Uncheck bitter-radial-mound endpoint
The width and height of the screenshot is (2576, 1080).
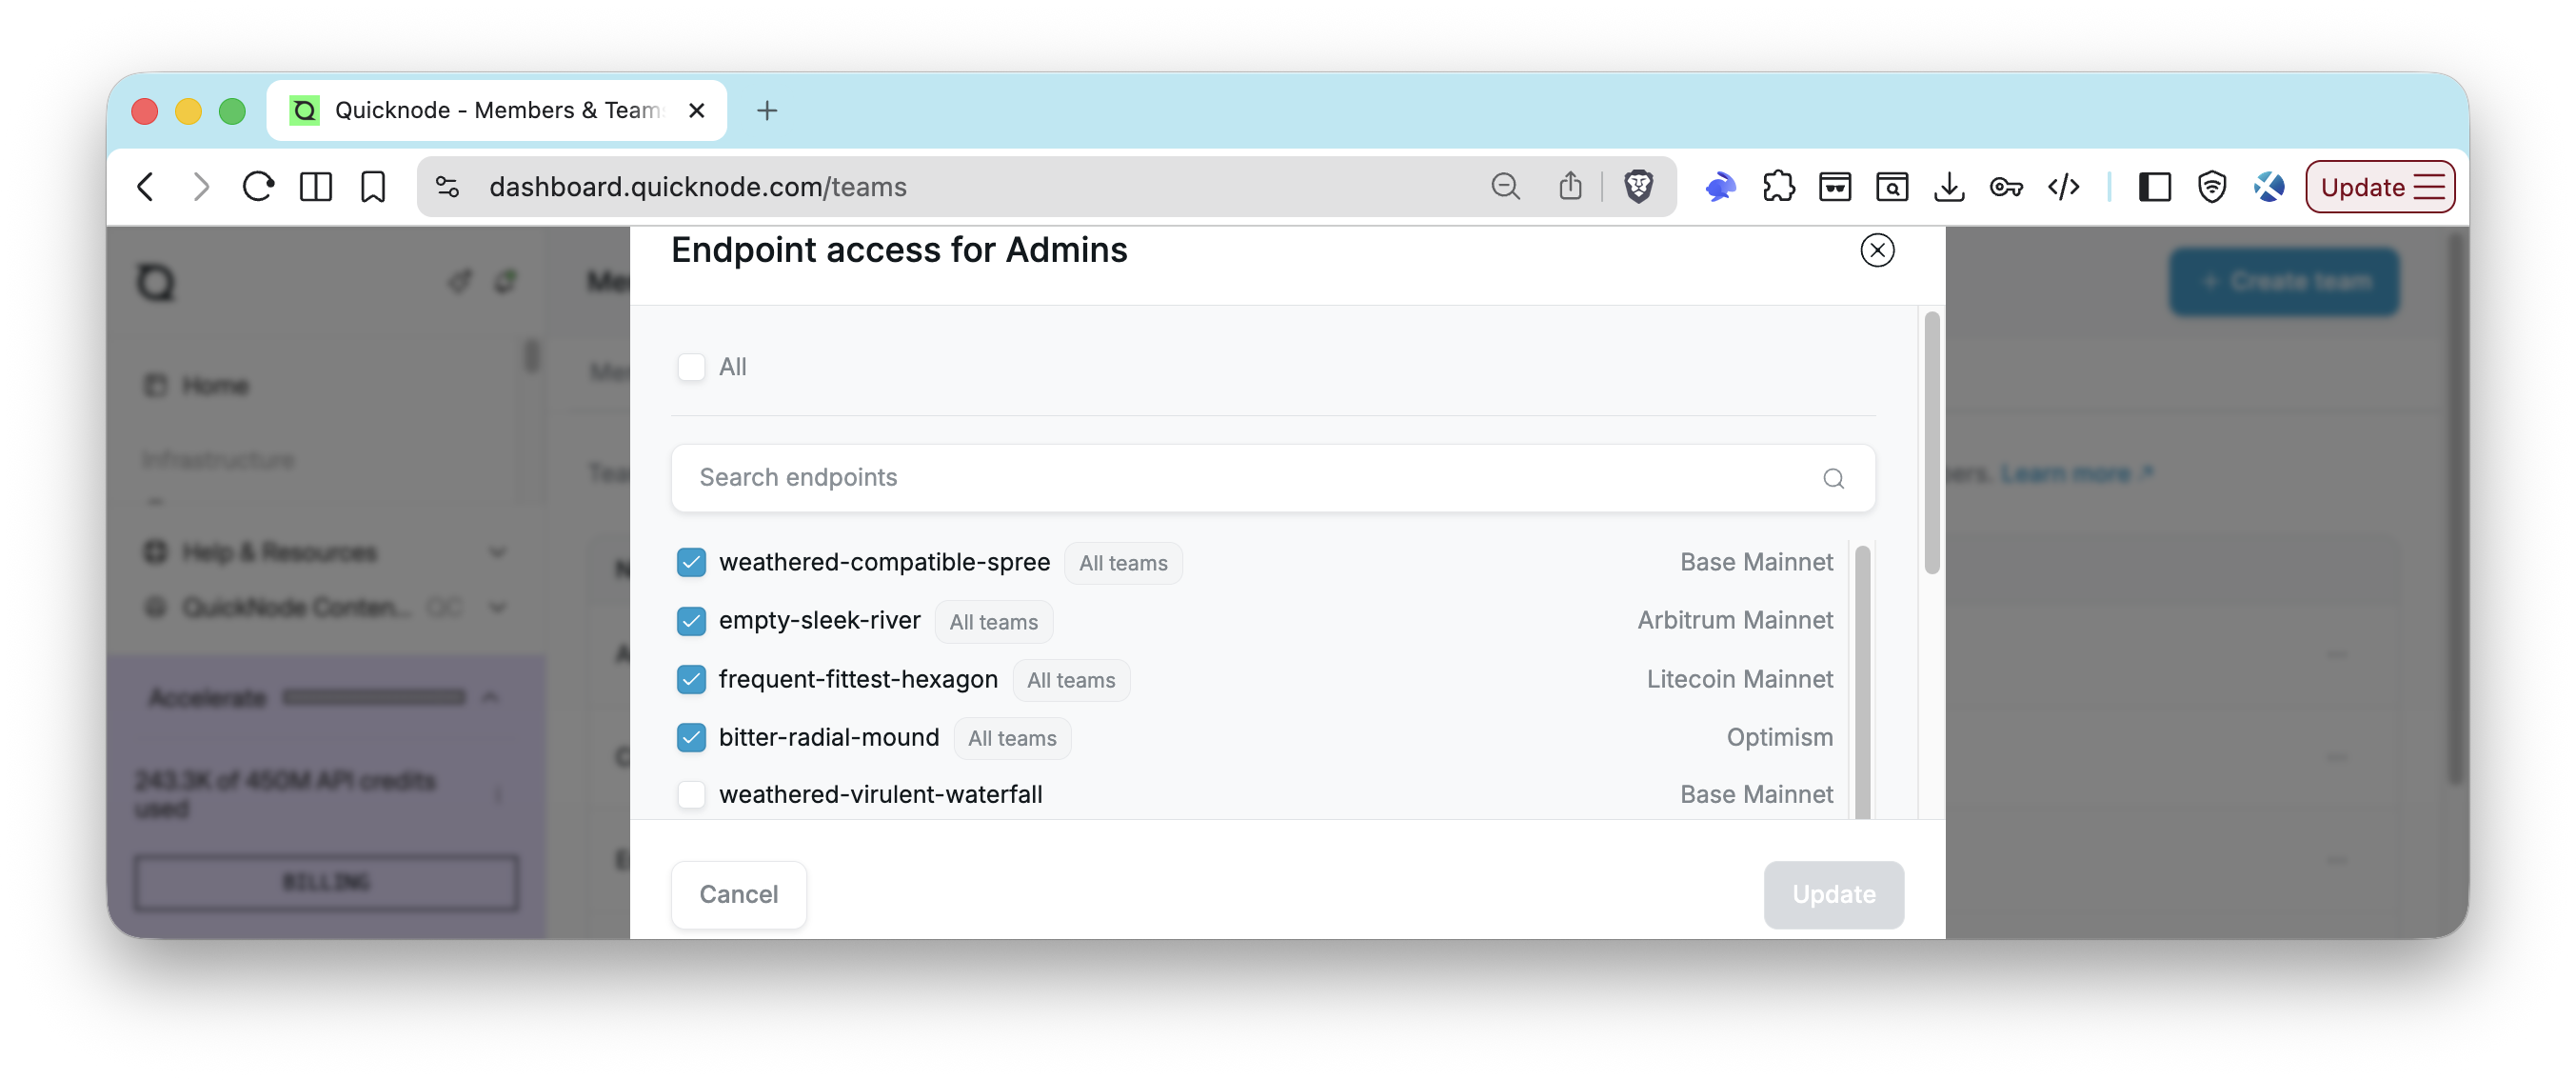[x=691, y=737]
